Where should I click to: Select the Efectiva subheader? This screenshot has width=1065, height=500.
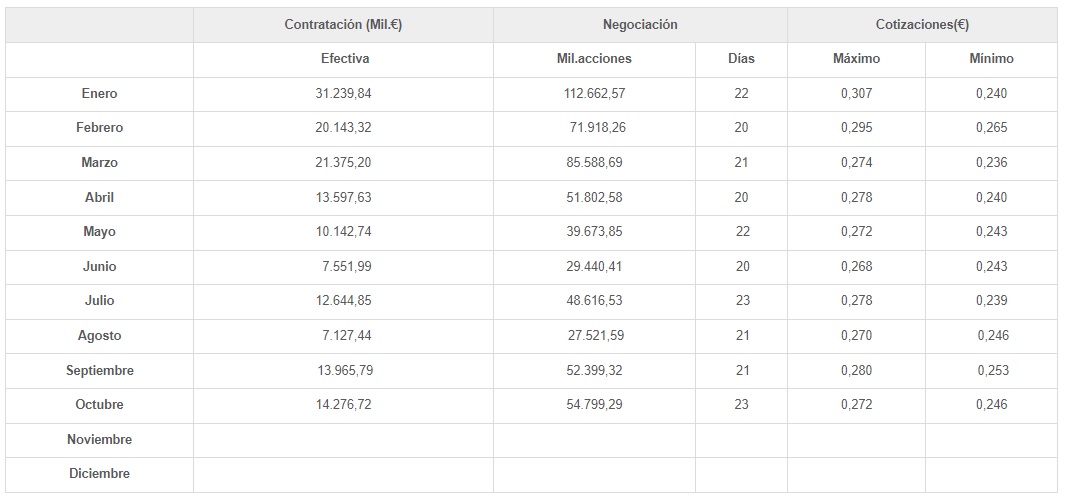coord(345,59)
